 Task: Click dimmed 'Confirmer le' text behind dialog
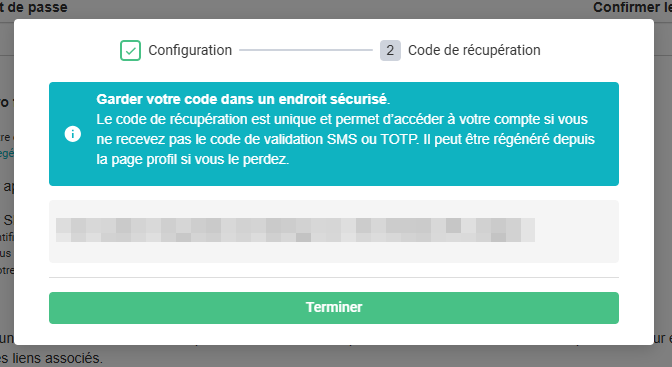pos(632,7)
